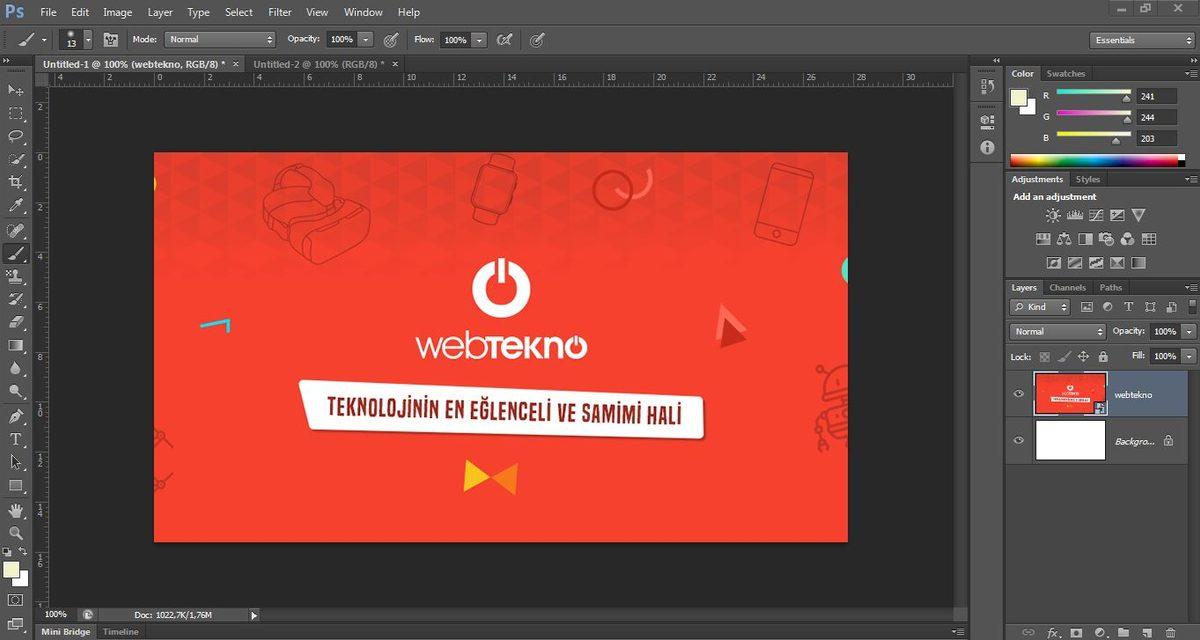The width and height of the screenshot is (1200, 640).
Task: Select the Hand tool
Action: click(16, 511)
